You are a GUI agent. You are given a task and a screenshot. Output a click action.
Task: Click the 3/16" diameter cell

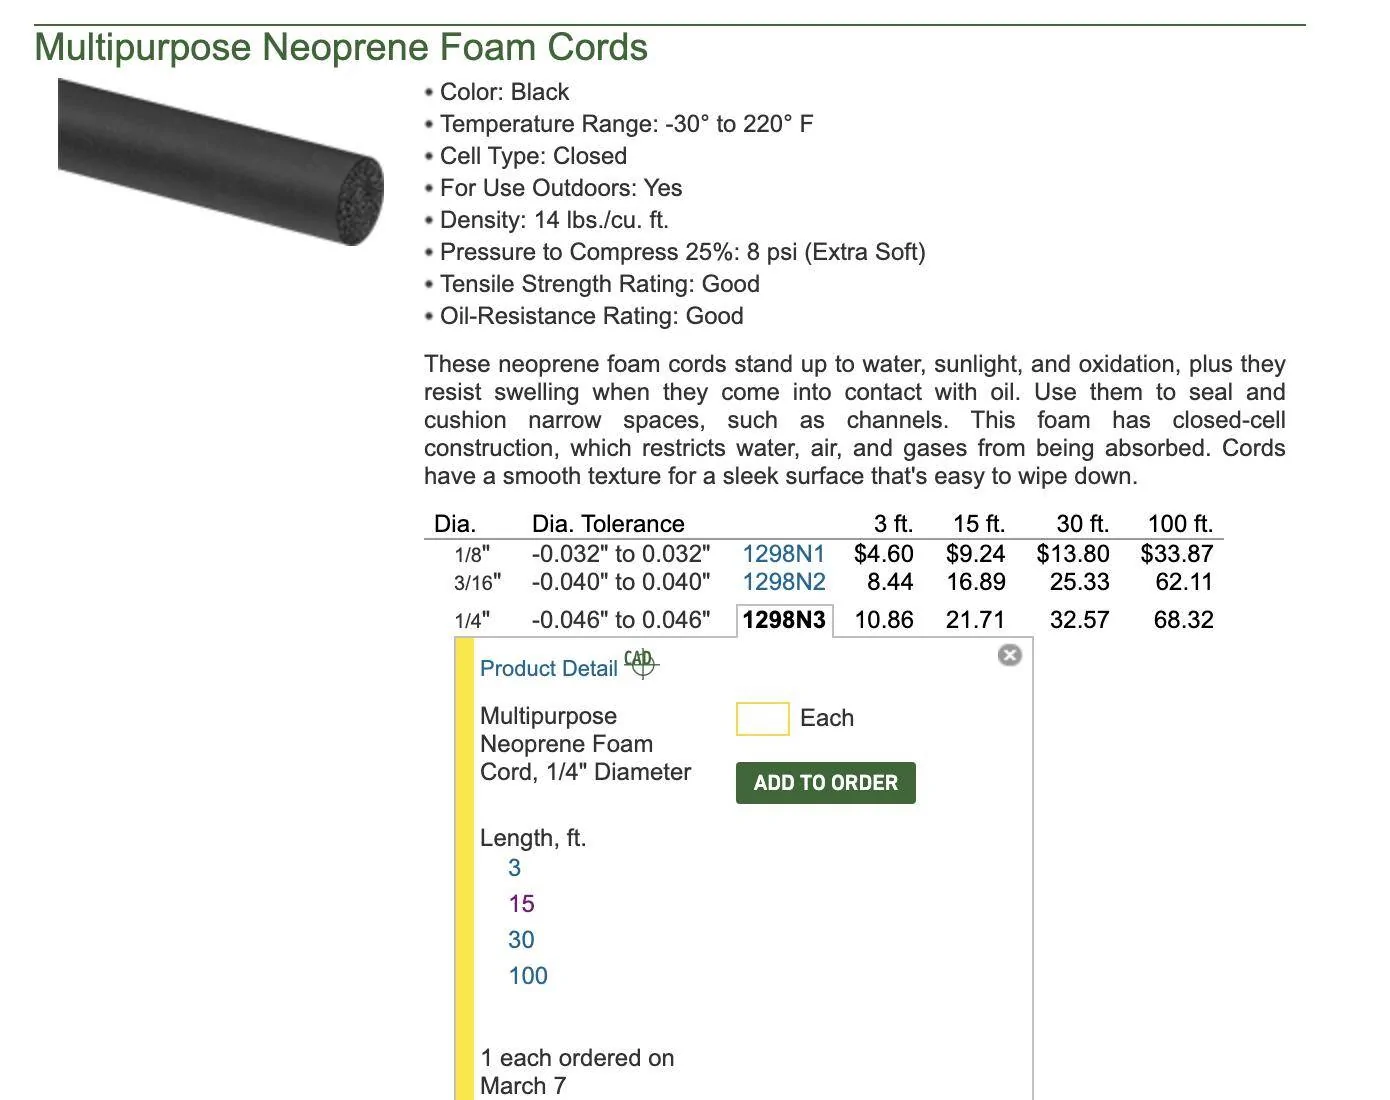[x=478, y=582]
